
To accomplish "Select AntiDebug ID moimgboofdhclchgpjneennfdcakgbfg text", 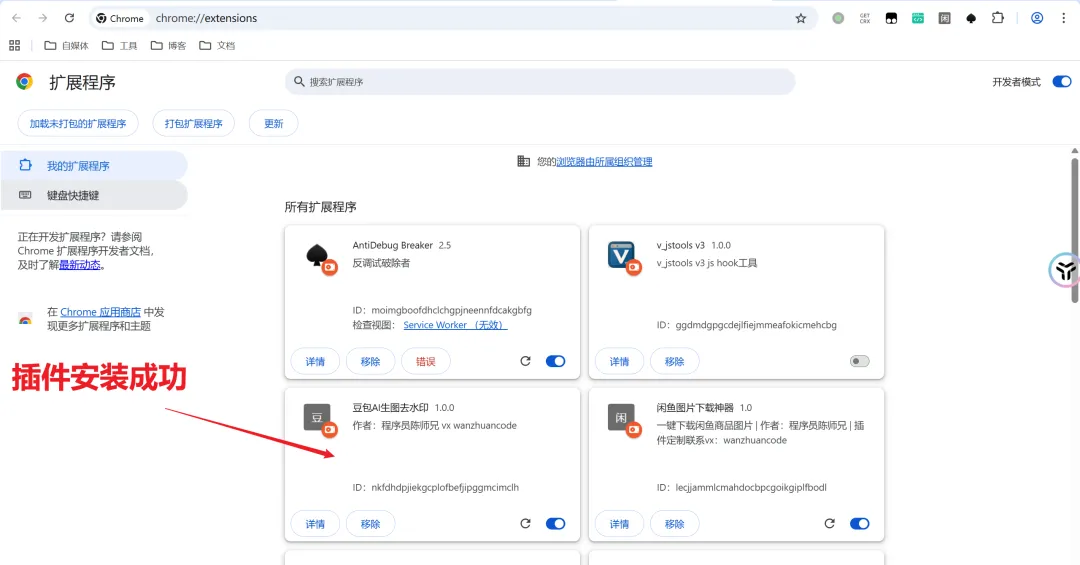I will [x=451, y=310].
